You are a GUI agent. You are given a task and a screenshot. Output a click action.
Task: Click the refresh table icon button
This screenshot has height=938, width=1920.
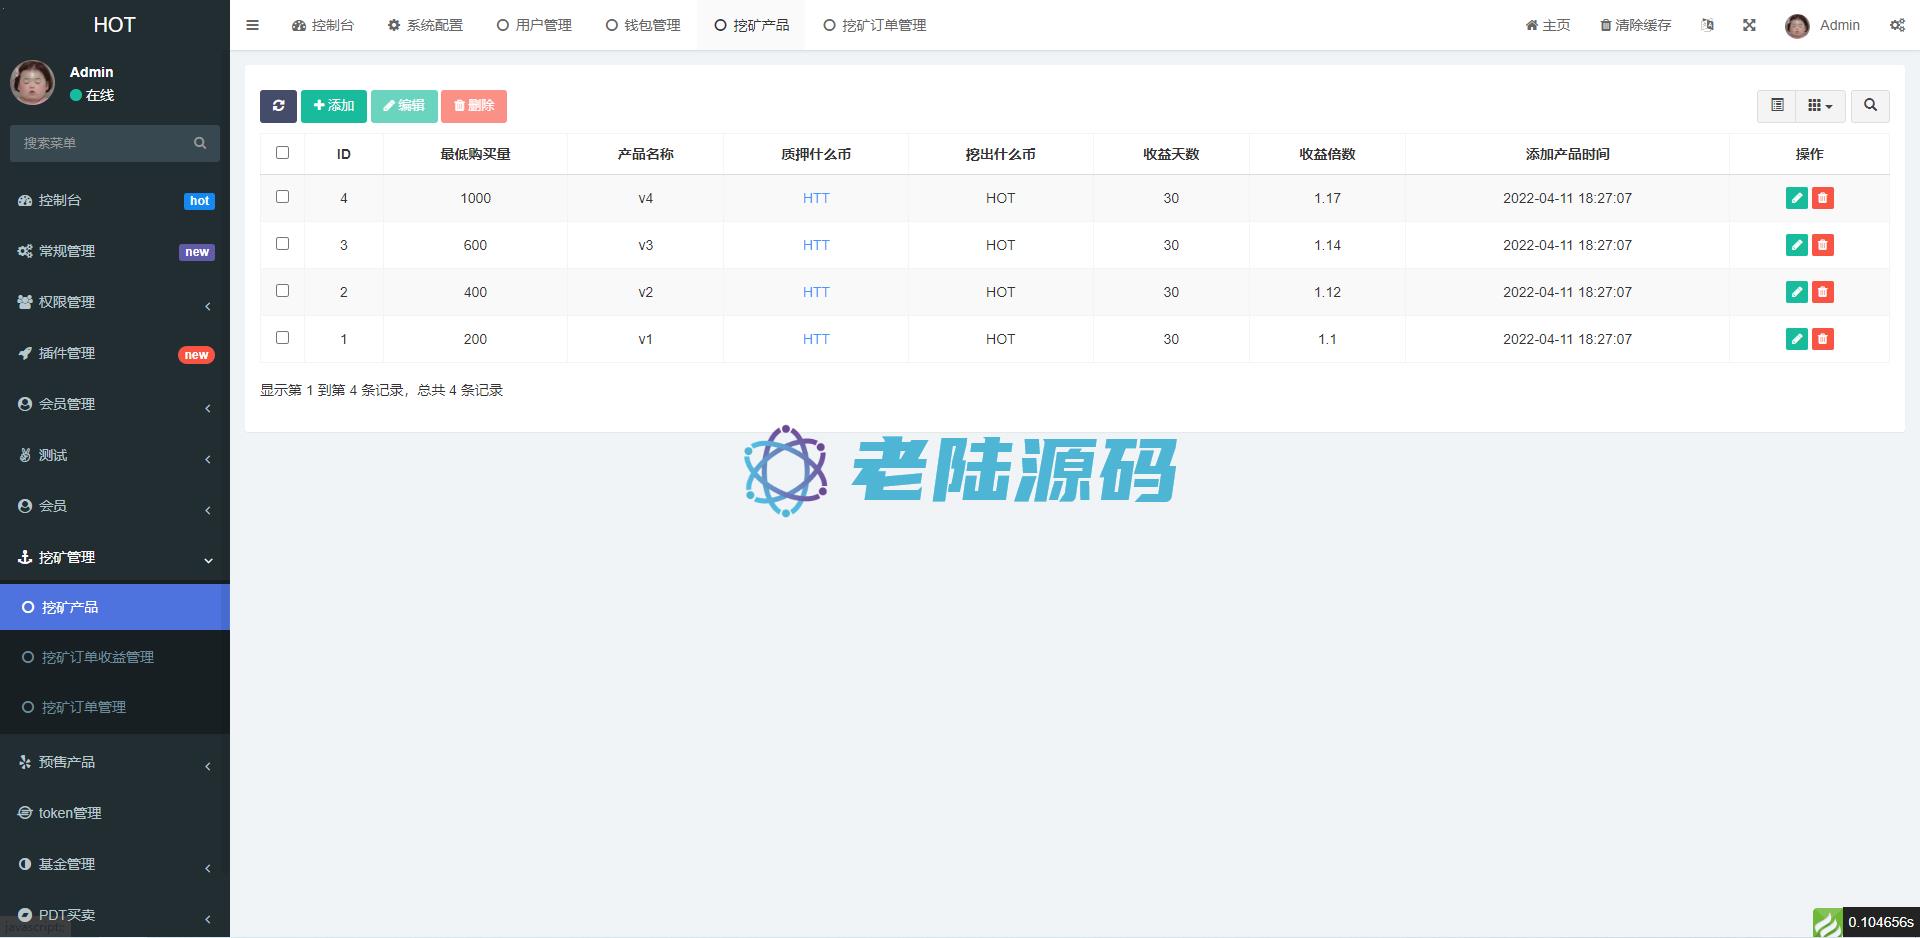278,106
